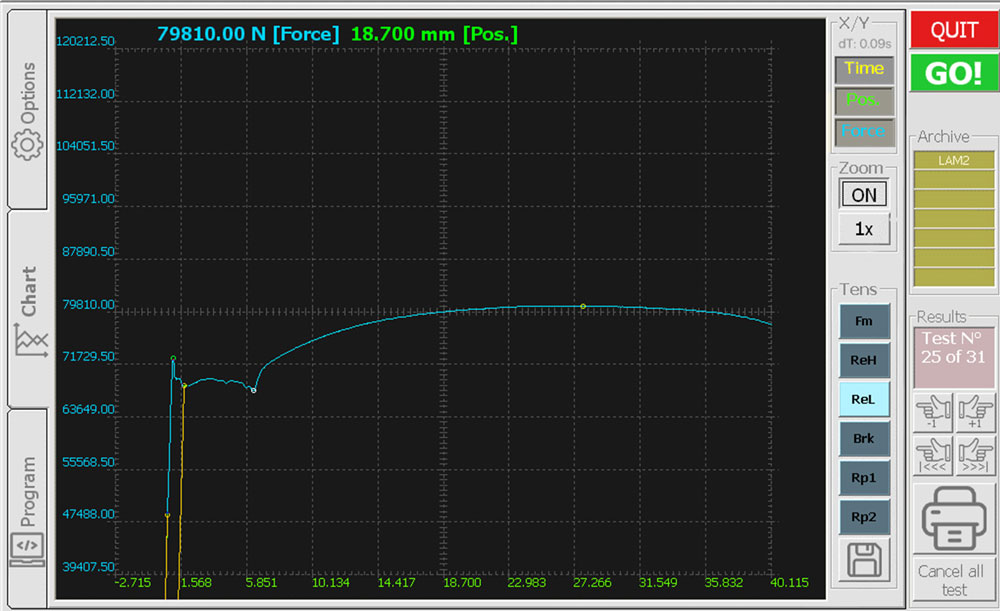Select the Time axis option
The image size is (1000, 611).
(x=862, y=69)
